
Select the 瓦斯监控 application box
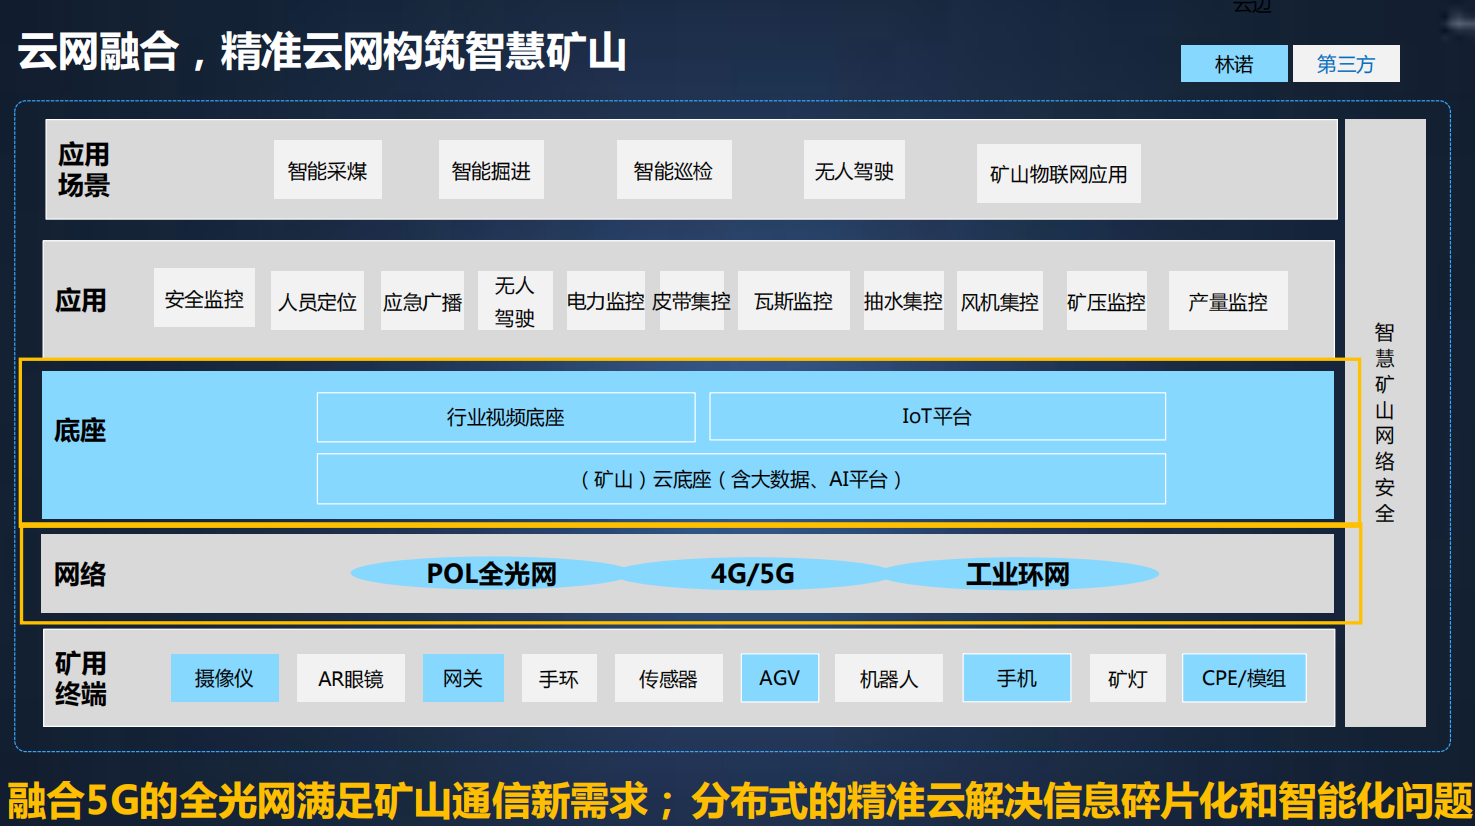point(793,301)
